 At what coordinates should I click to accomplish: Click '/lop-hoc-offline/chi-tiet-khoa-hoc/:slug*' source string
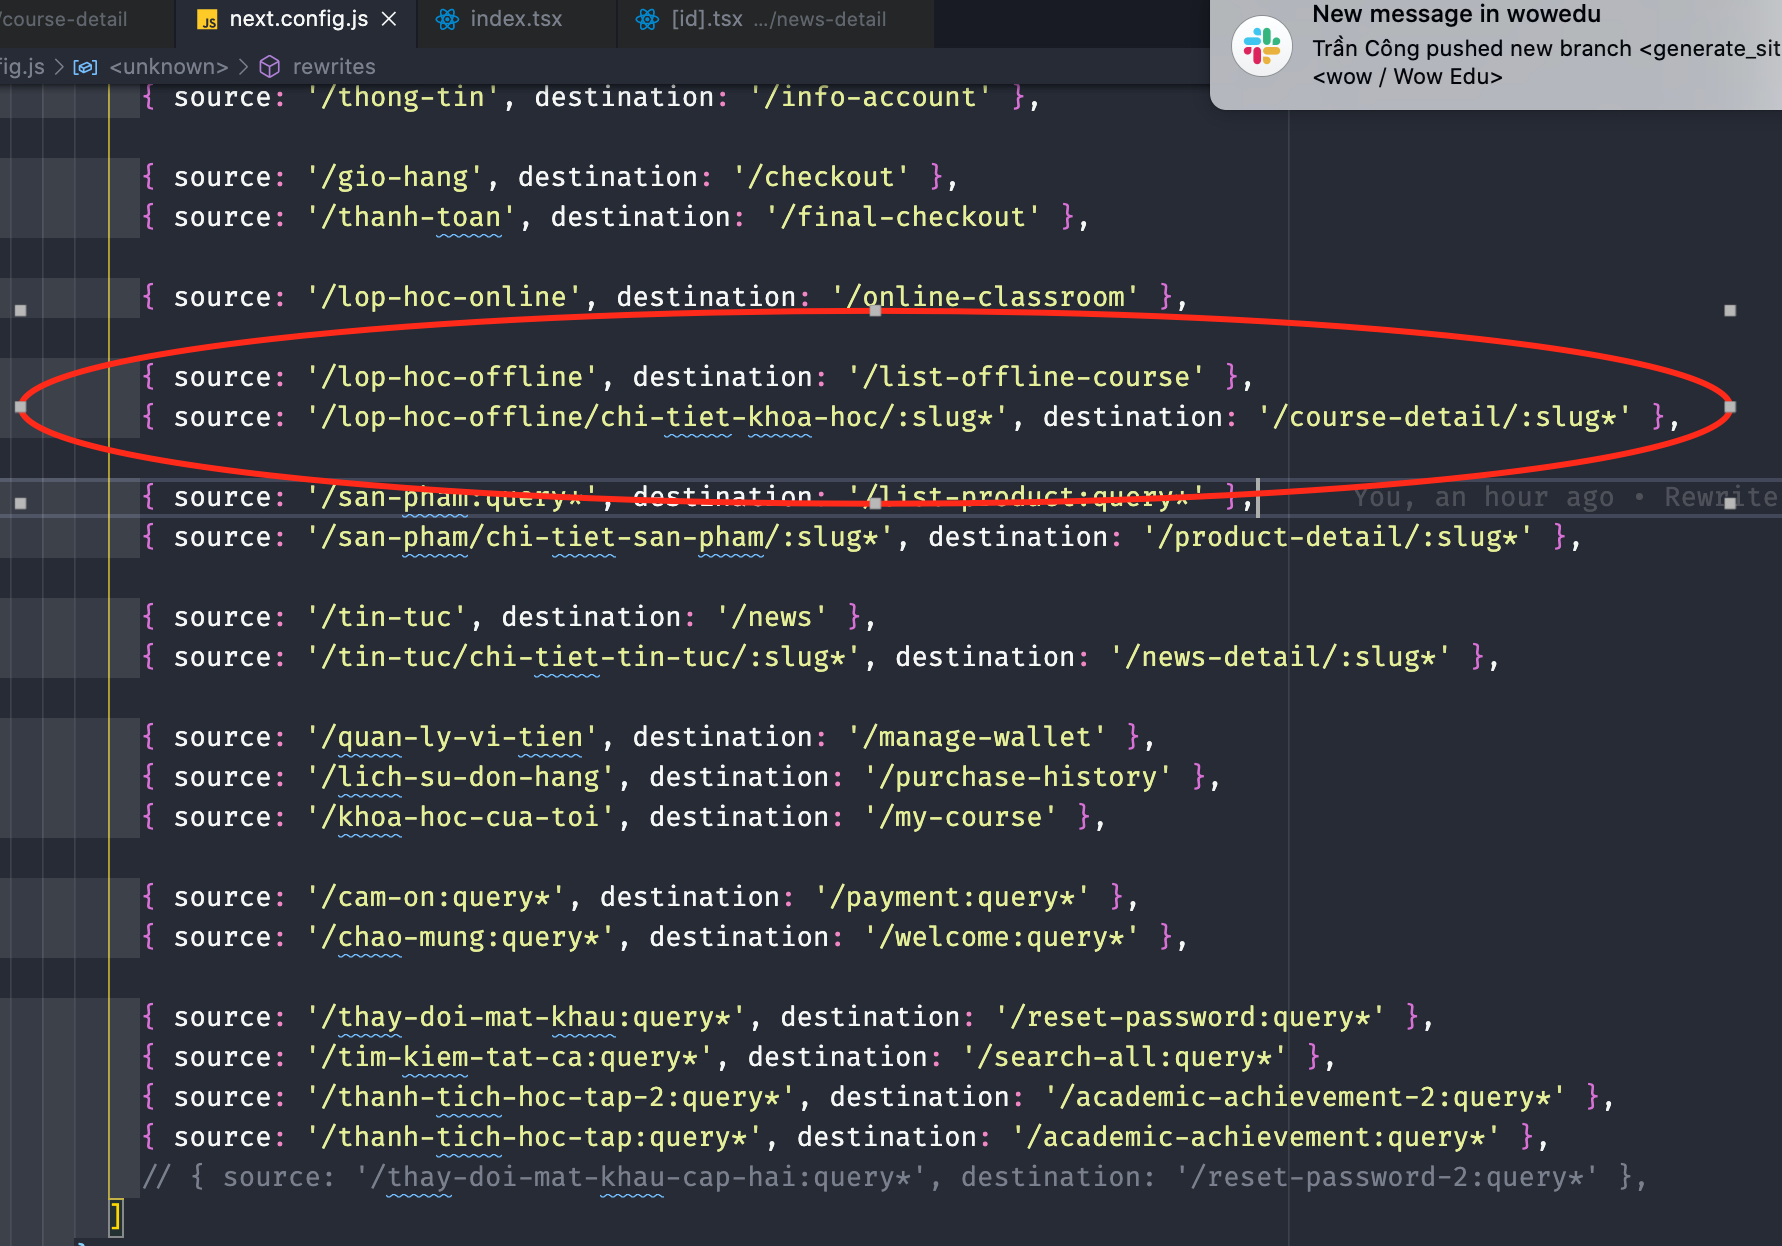[657, 417]
